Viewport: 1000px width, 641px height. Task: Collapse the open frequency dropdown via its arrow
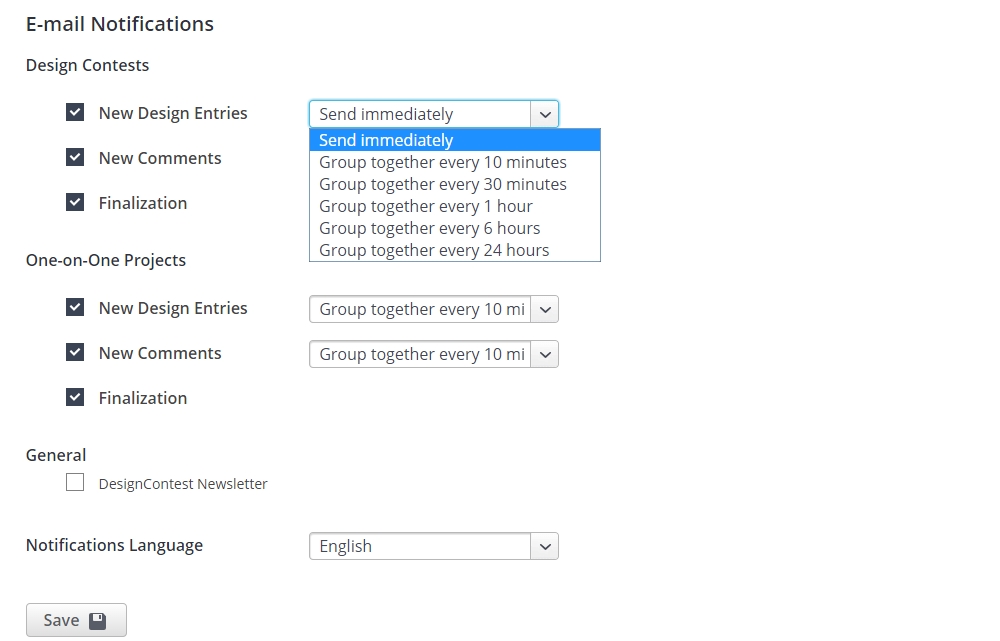545,113
